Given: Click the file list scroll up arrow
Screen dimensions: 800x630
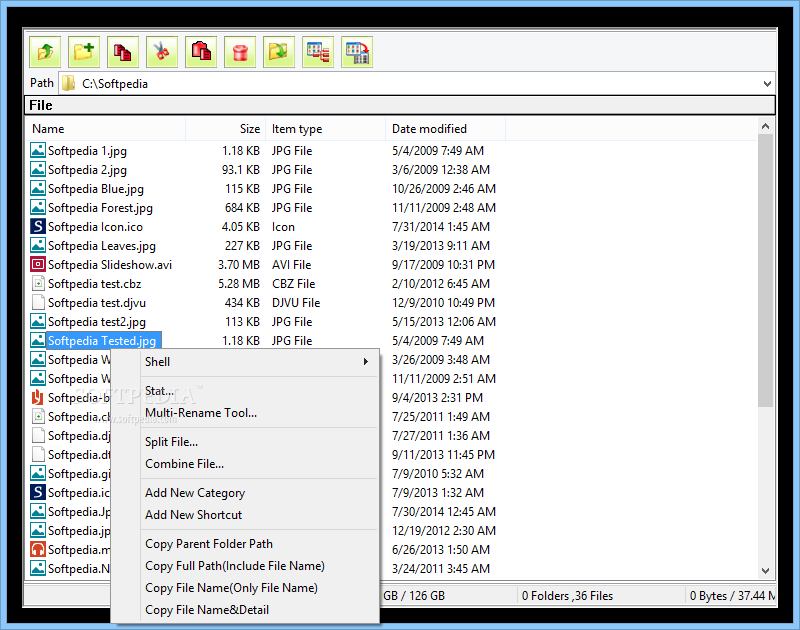Looking at the screenshot, I should (x=765, y=126).
